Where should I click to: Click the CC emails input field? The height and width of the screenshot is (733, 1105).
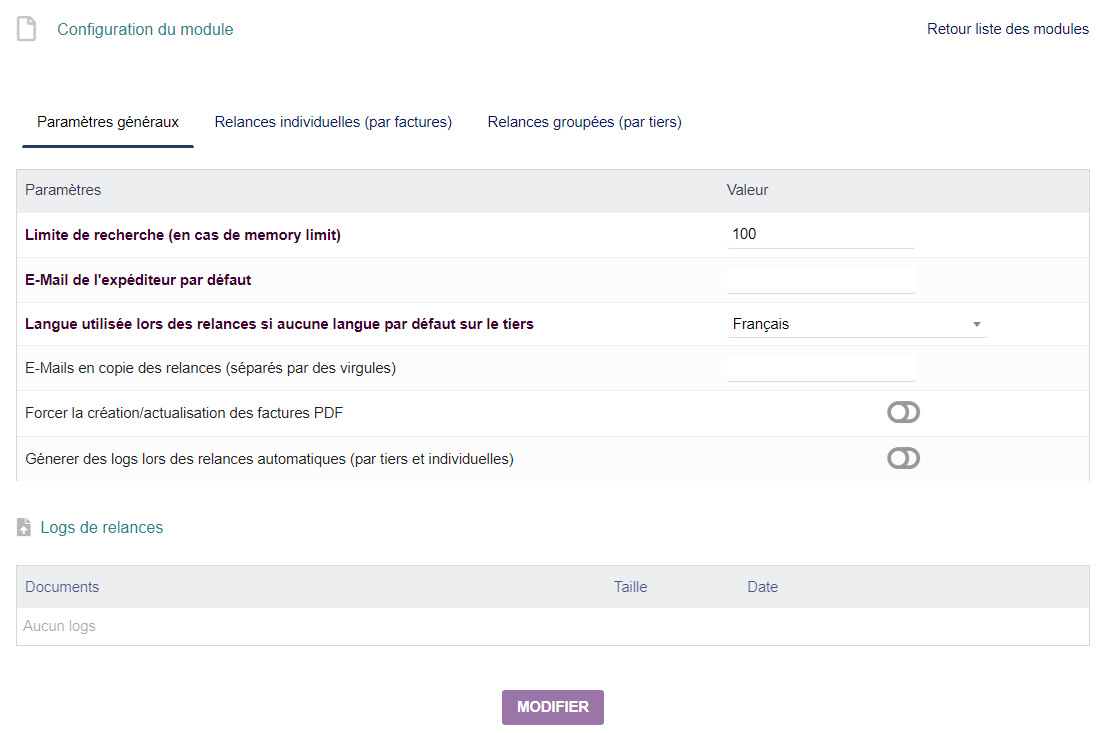[820, 367]
